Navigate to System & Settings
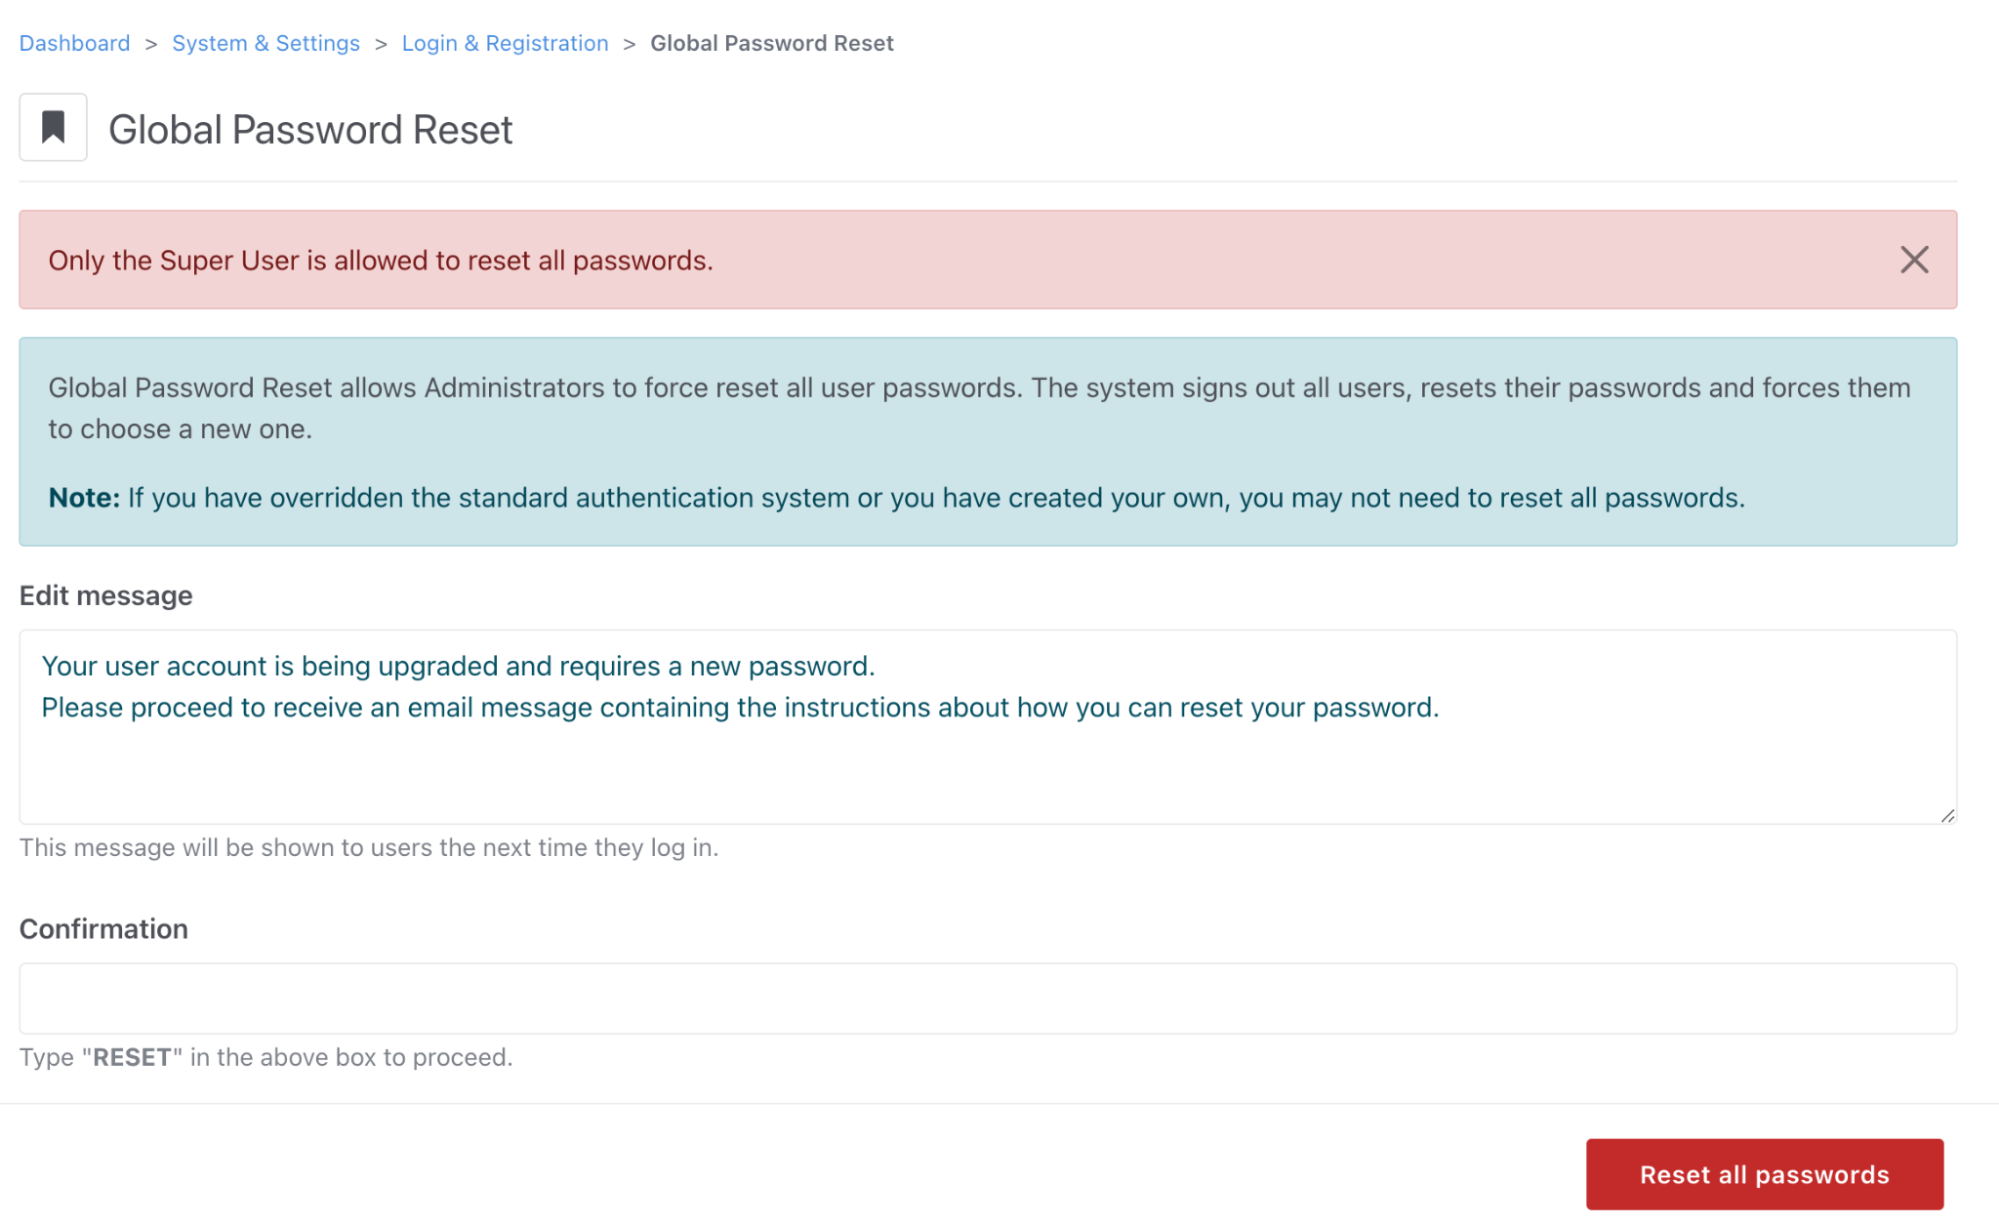Image resolution: width=1999 pixels, height=1229 pixels. 266,43
